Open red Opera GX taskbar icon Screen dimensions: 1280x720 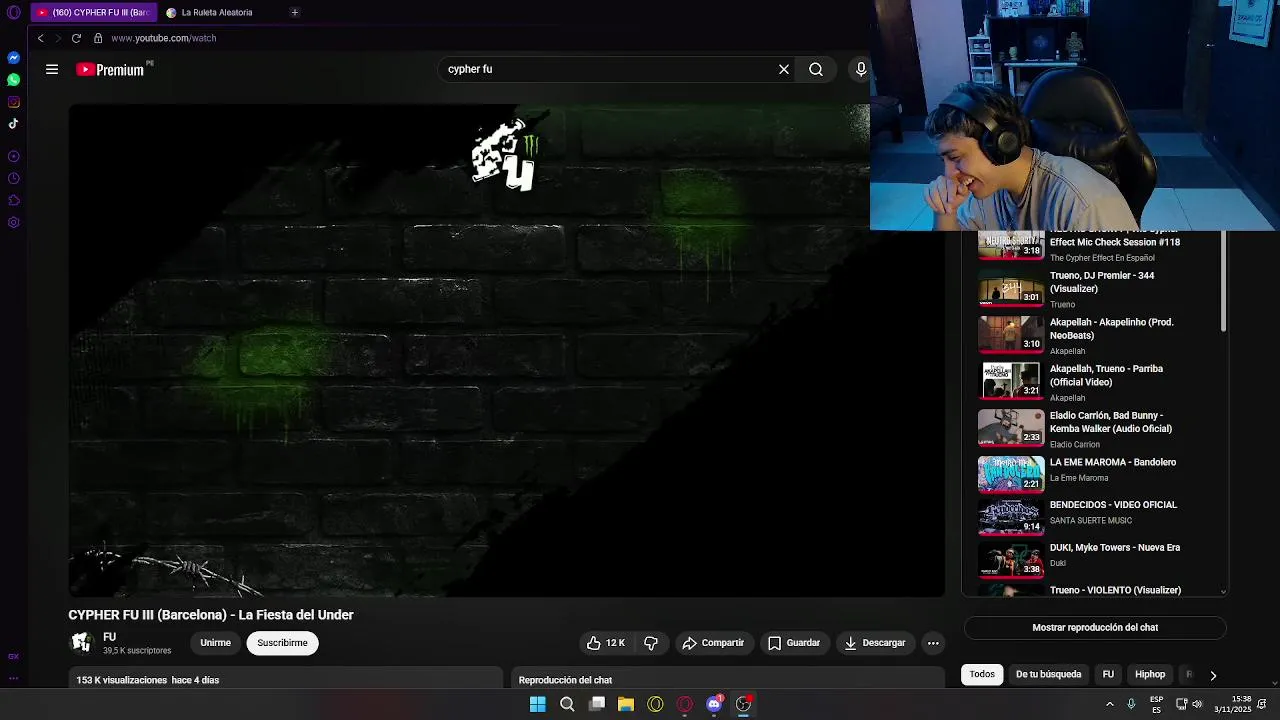[x=685, y=704]
